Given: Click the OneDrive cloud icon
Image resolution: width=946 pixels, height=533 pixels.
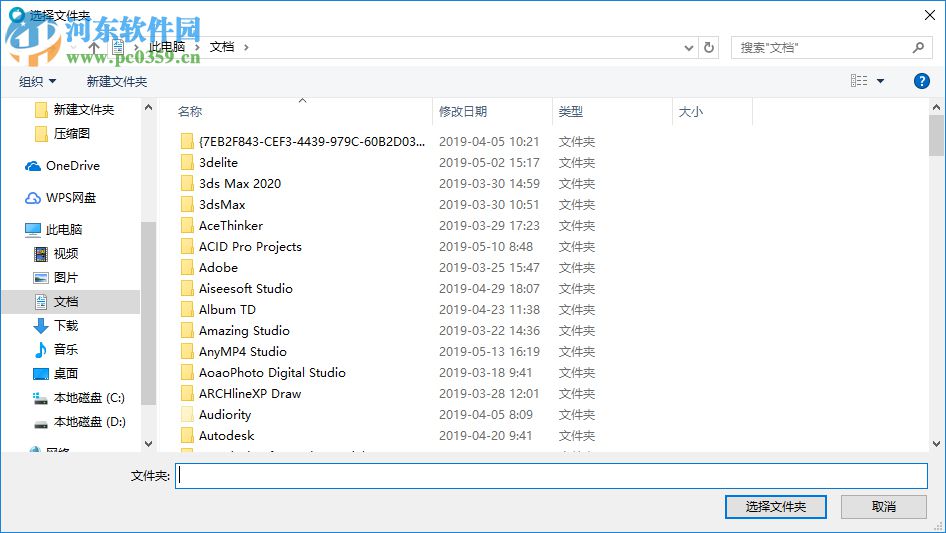Looking at the screenshot, I should [x=33, y=166].
